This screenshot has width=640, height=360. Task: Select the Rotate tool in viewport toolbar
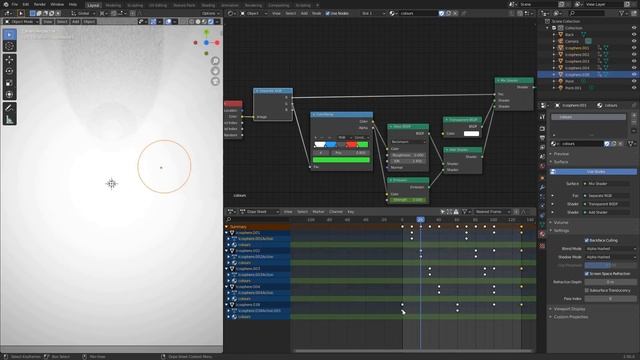[x=9, y=71]
